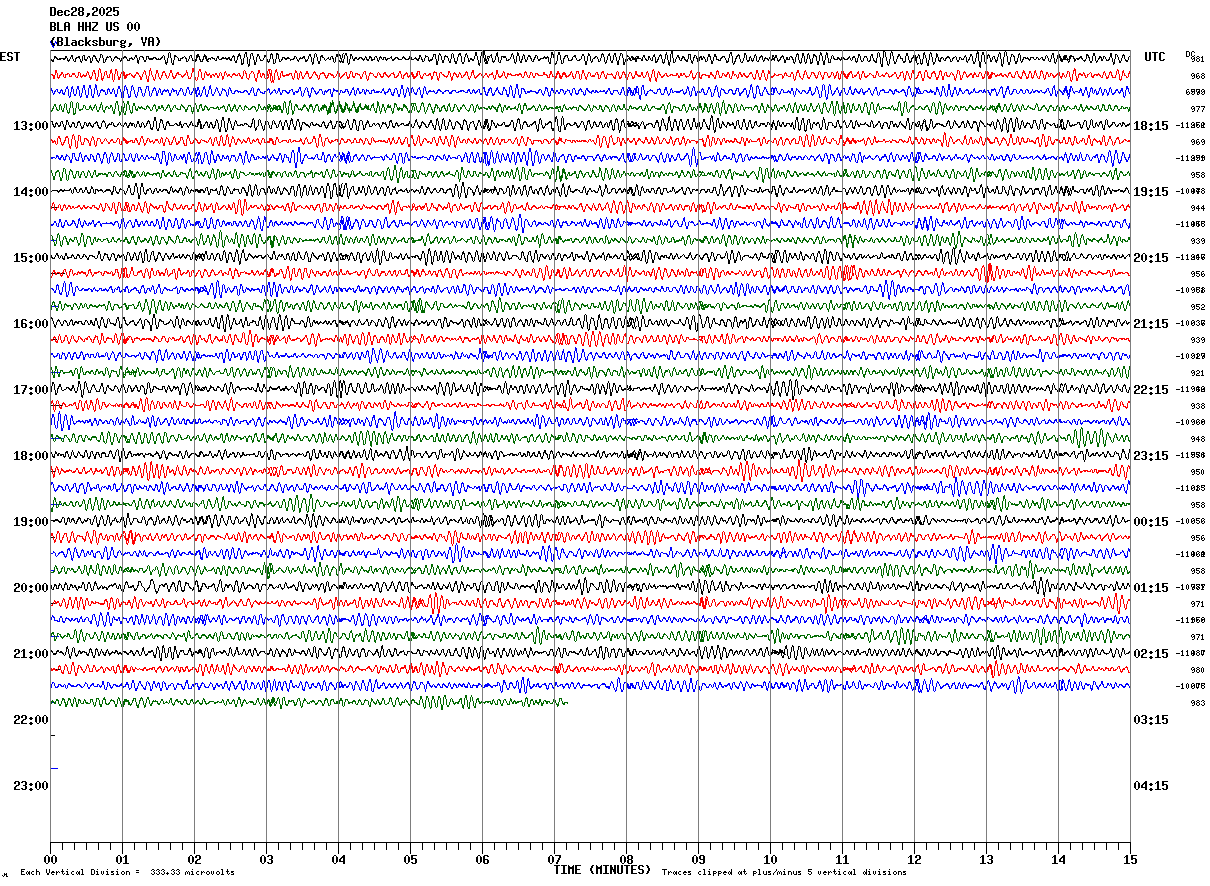The height and width of the screenshot is (886, 1210).
Task: Select the 22:00 EST hour label
Action: pyautogui.click(x=31, y=720)
